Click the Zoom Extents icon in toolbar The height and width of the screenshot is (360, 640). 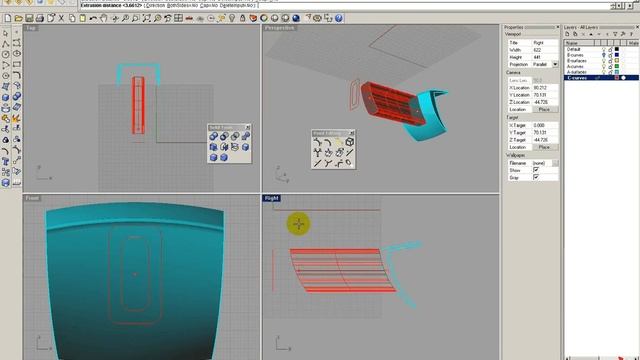coord(147,18)
